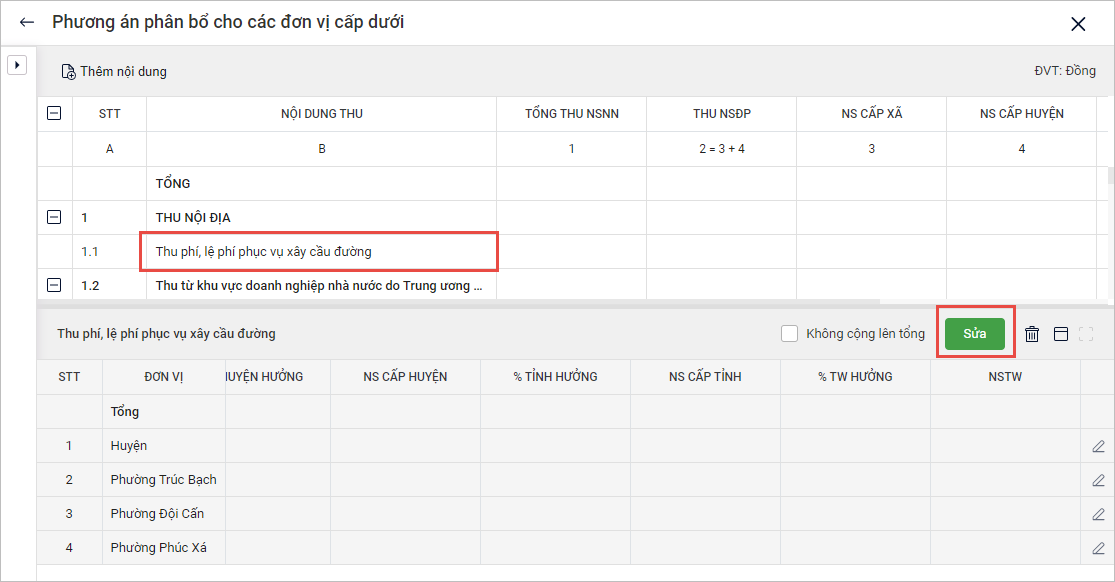The image size is (1115, 582).
Task: Click the pencil icon on Phường Phúc Xá row
Action: pyautogui.click(x=1098, y=548)
